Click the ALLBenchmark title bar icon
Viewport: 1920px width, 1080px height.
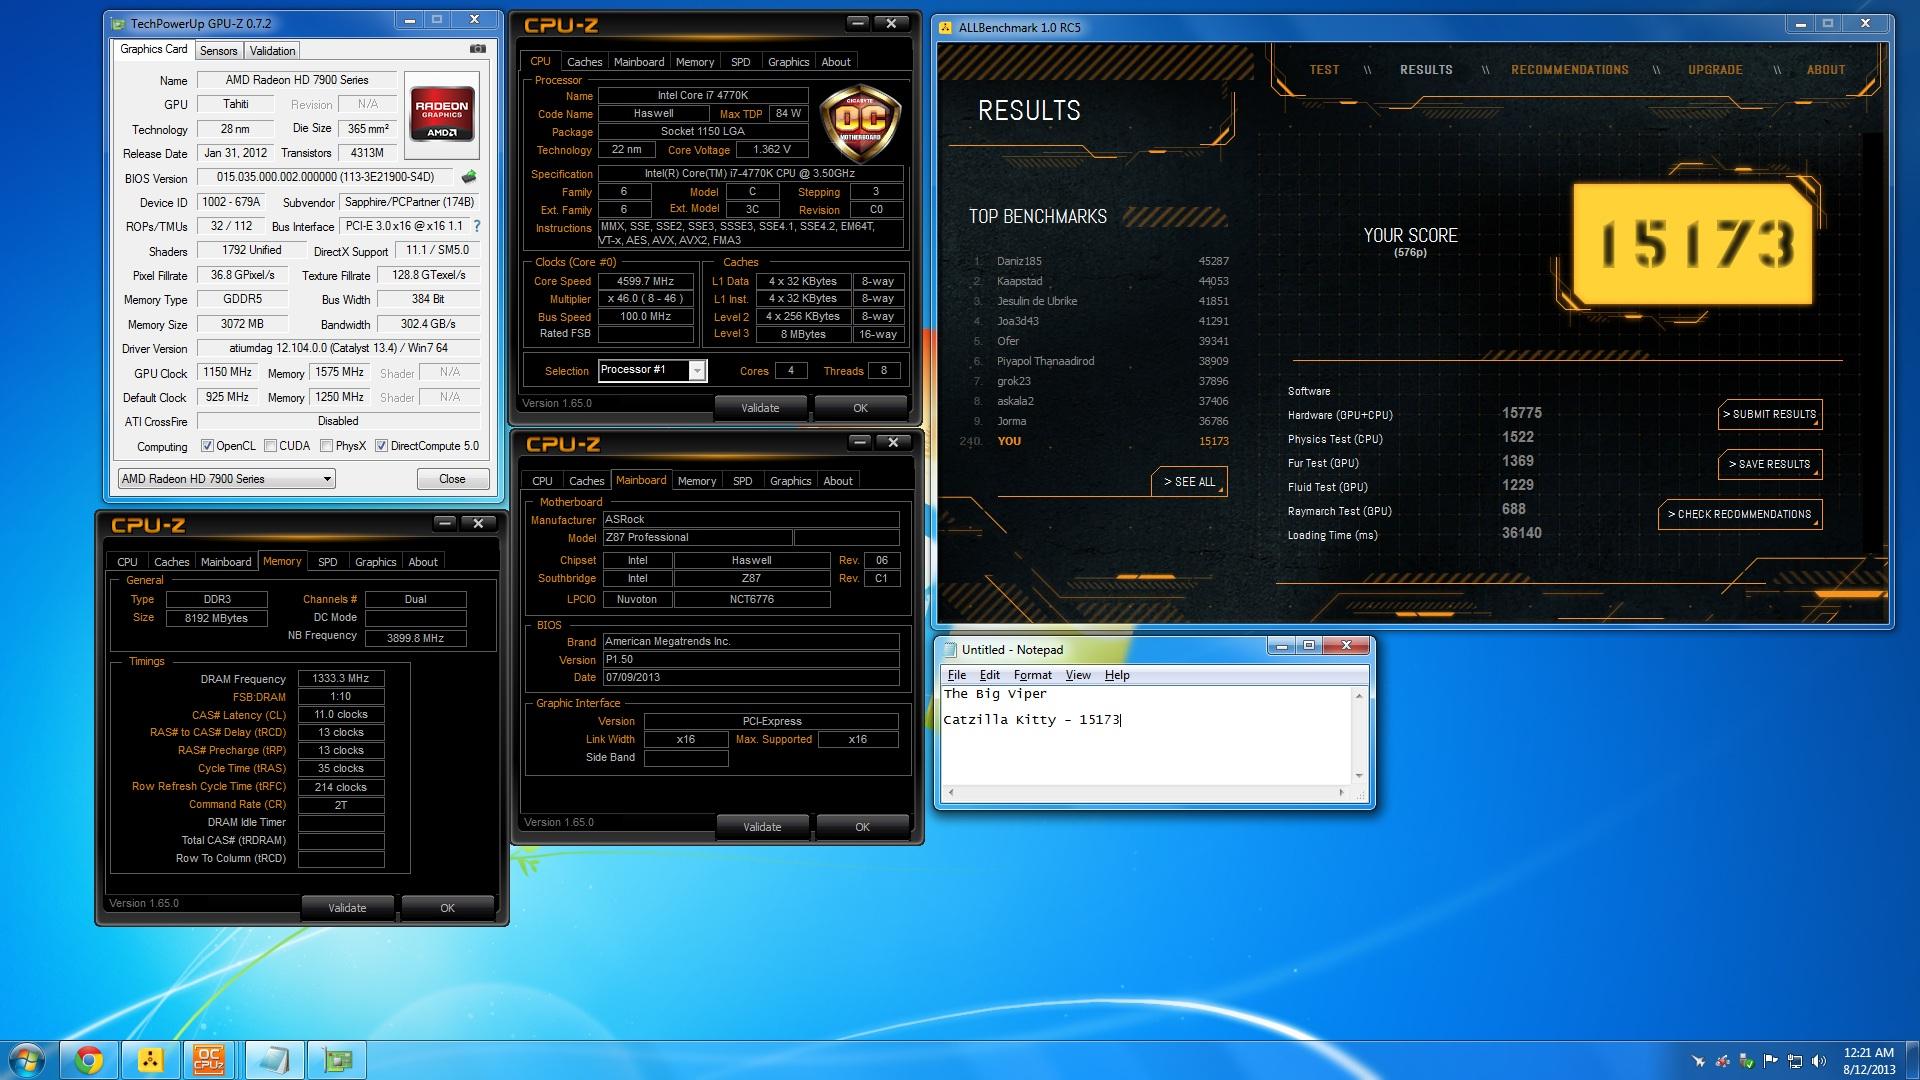coord(946,28)
